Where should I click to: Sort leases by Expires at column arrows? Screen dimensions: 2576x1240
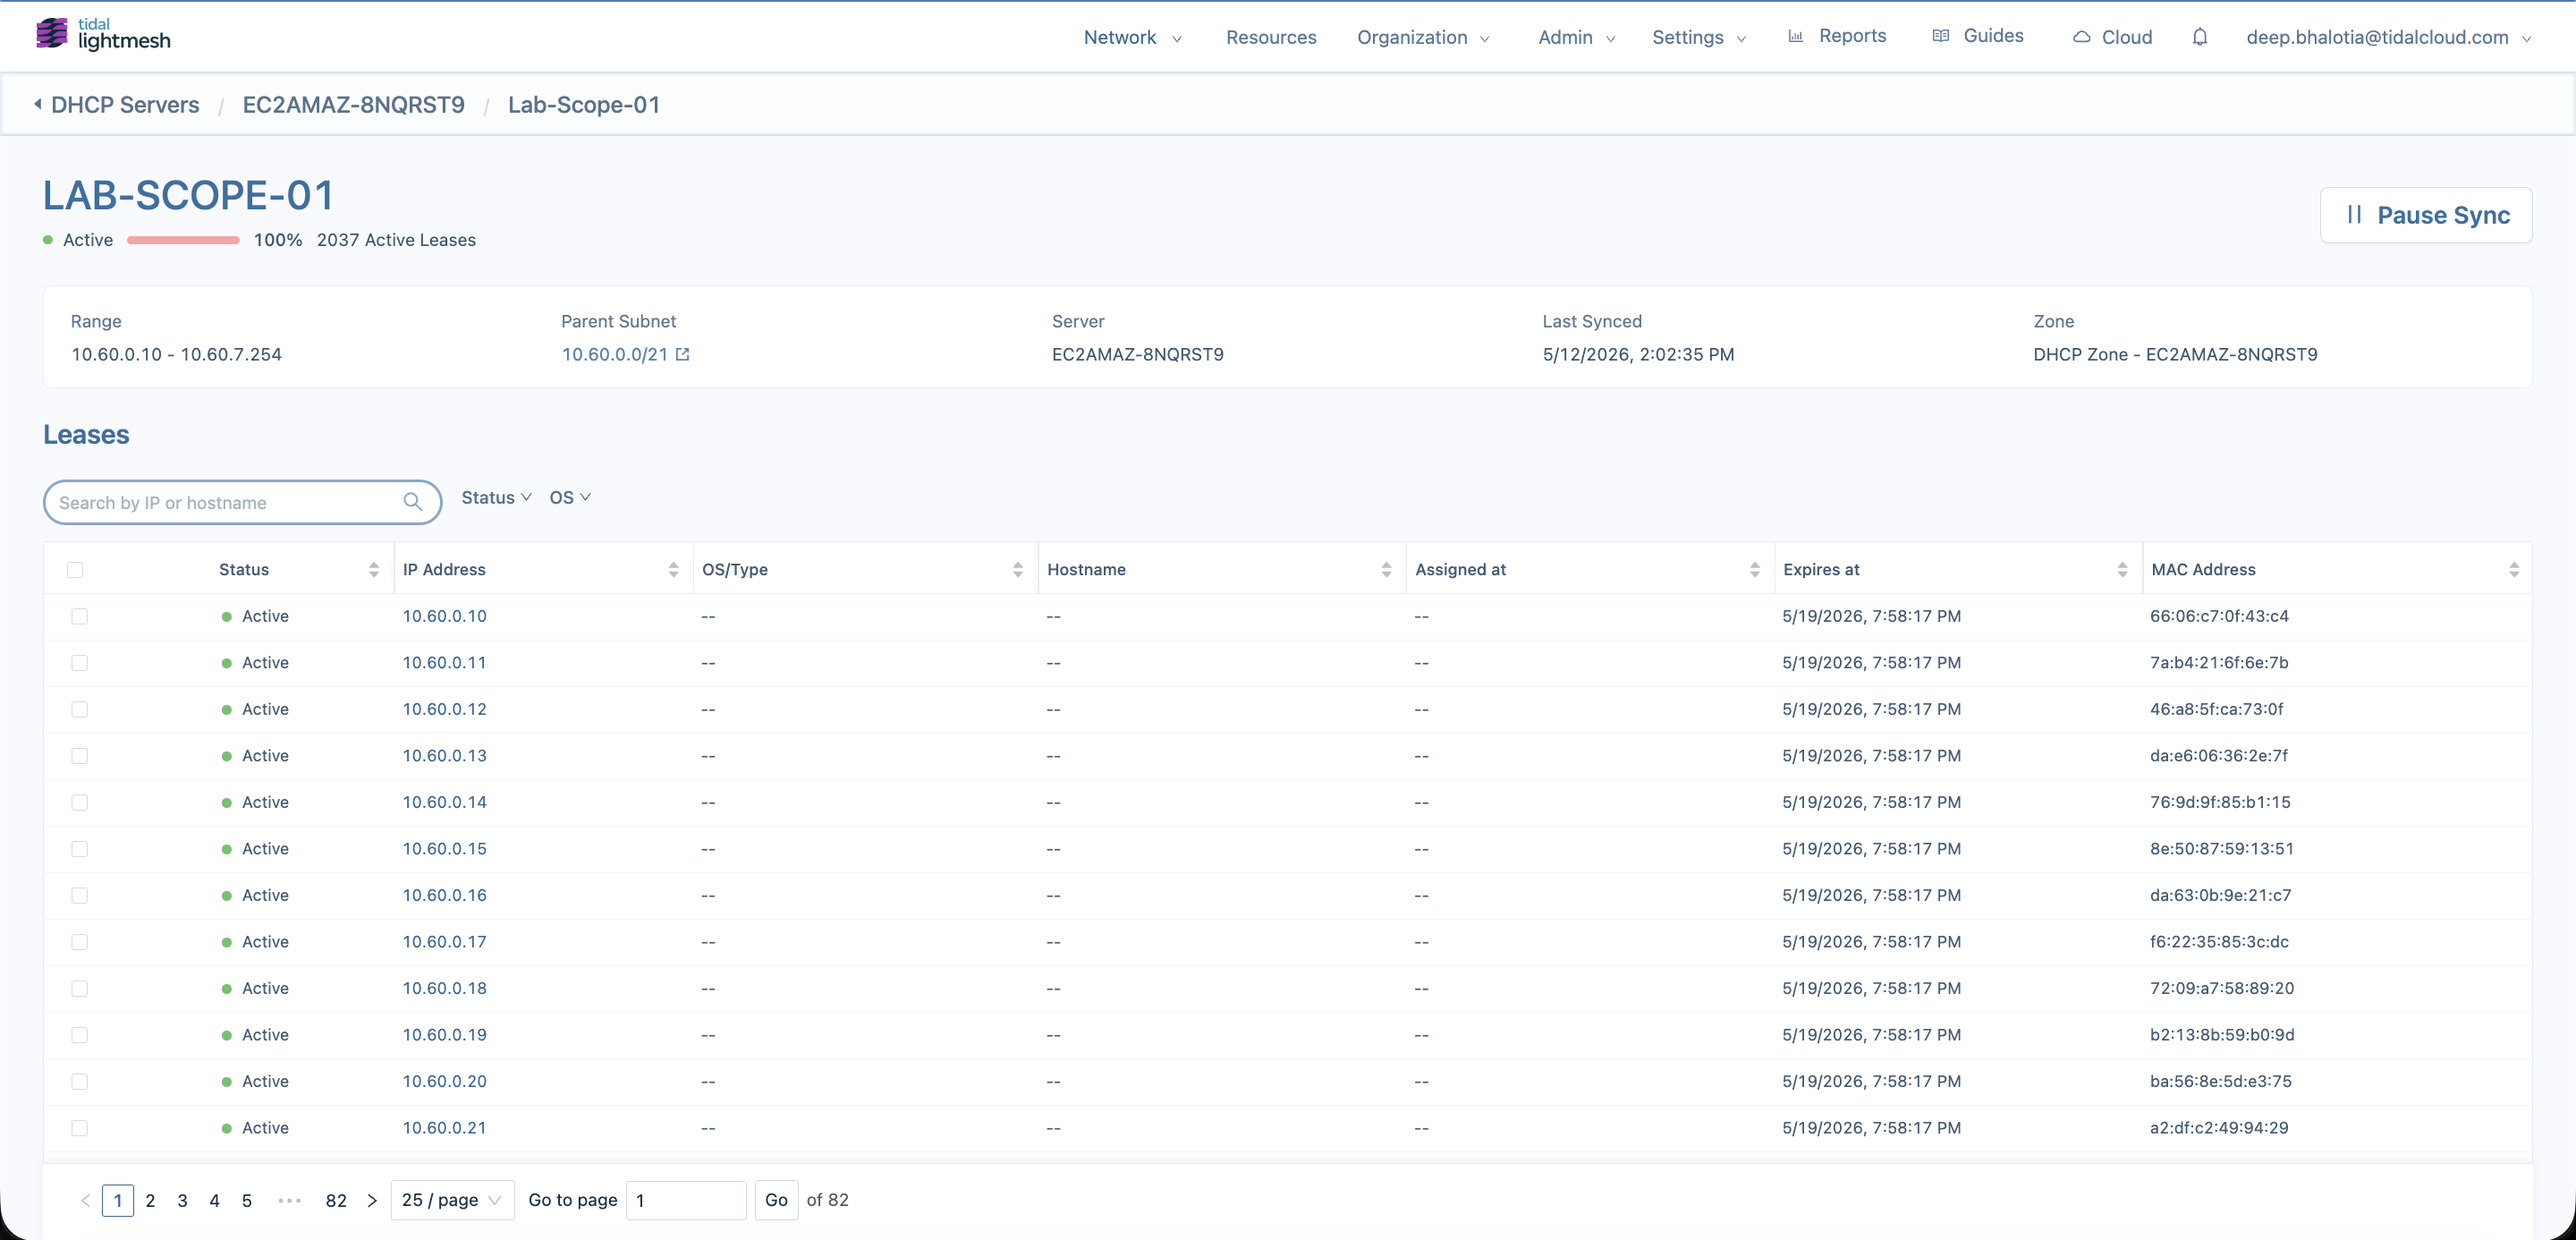point(2122,569)
